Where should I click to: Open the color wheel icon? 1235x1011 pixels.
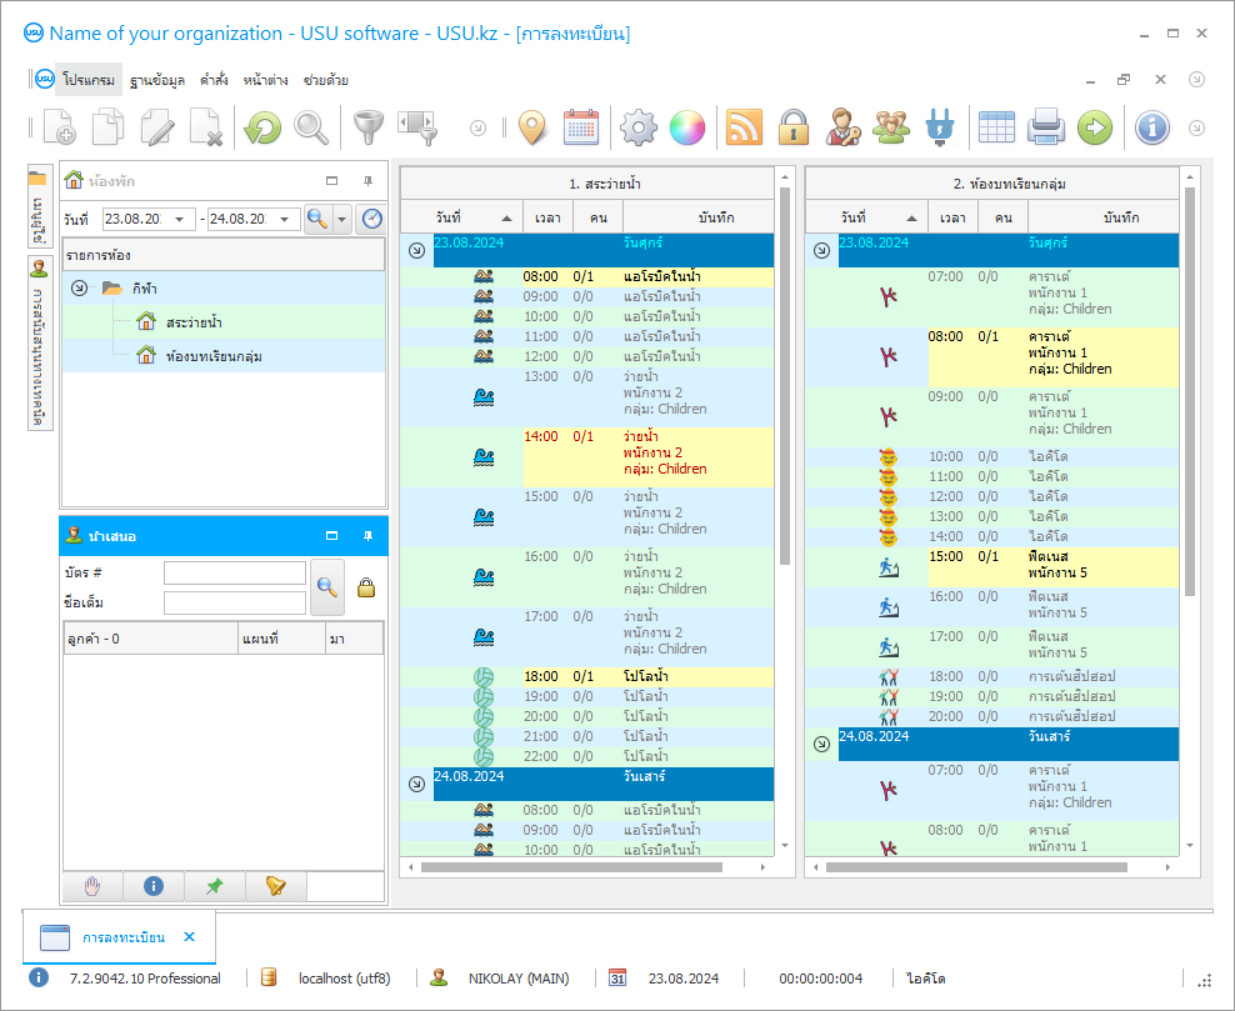(x=687, y=128)
